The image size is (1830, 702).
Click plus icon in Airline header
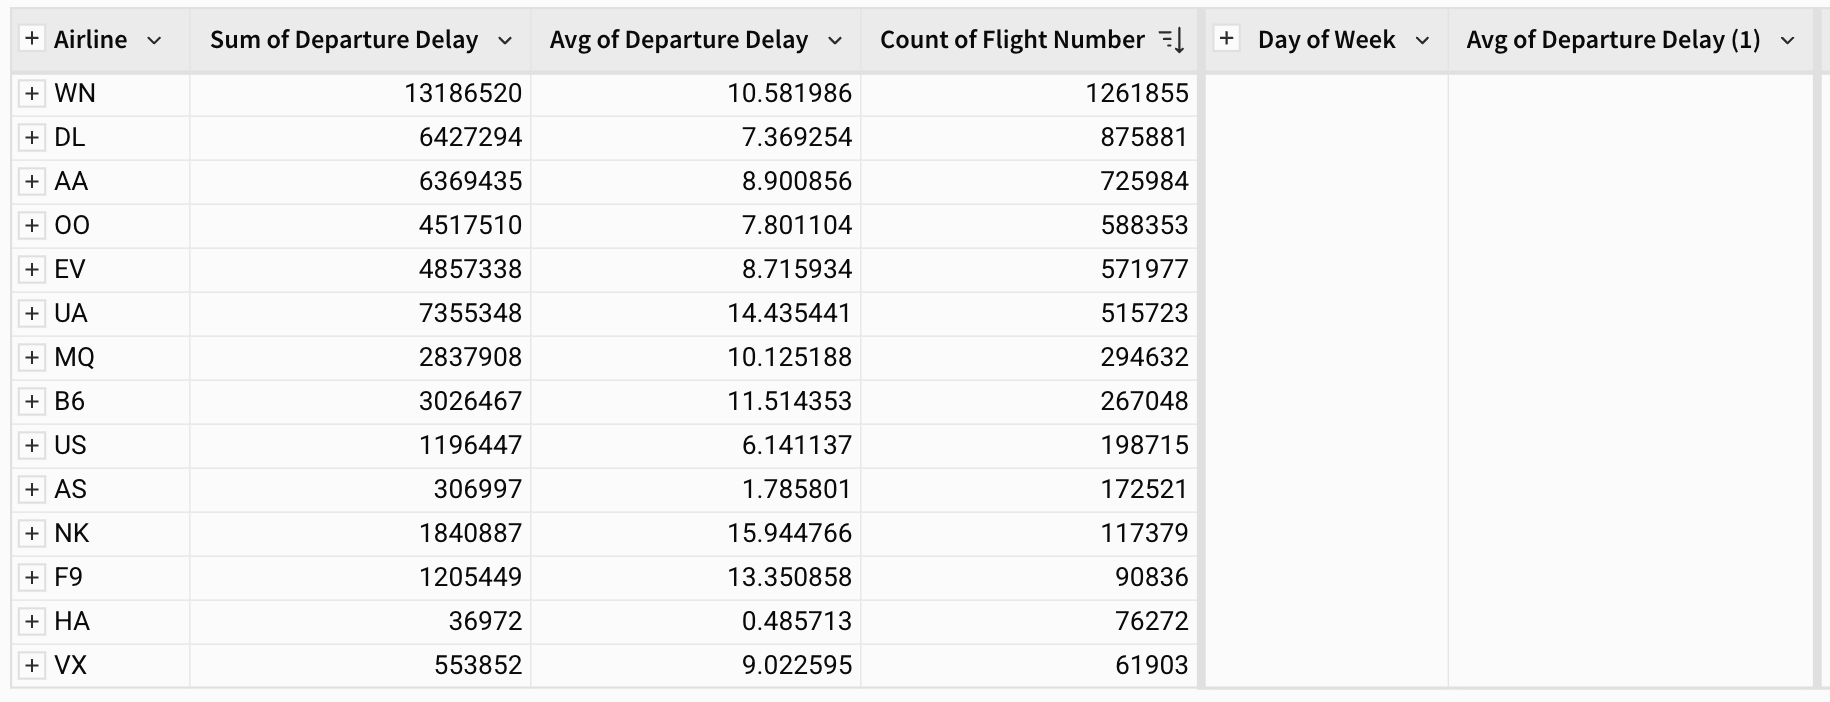click(32, 39)
